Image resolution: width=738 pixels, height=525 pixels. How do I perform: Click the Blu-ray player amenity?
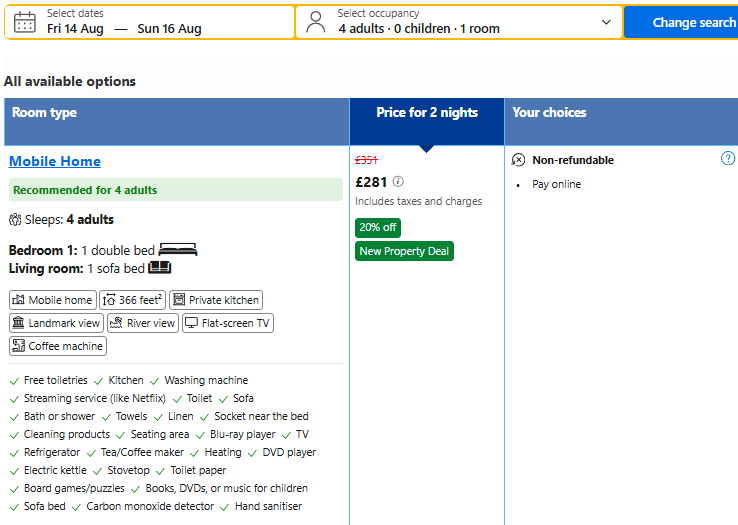point(242,434)
